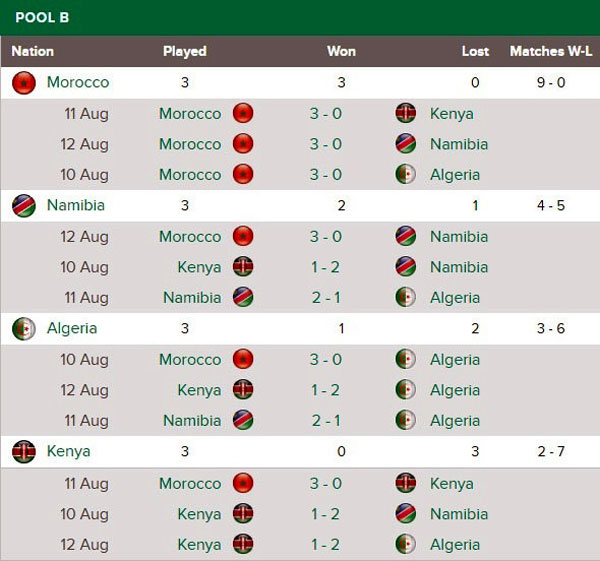Image resolution: width=600 pixels, height=561 pixels.
Task: Under Kenya's standings, click Namibia flag in 10 Aug match
Action: (x=406, y=514)
